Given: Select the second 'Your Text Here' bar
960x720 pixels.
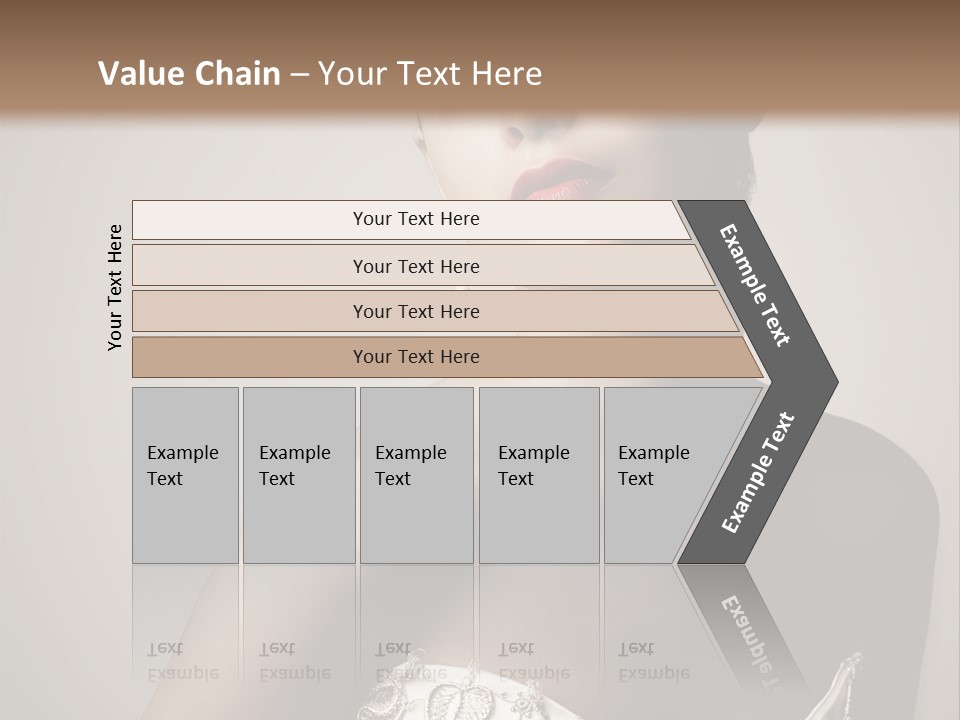Looking at the screenshot, I should point(422,265).
